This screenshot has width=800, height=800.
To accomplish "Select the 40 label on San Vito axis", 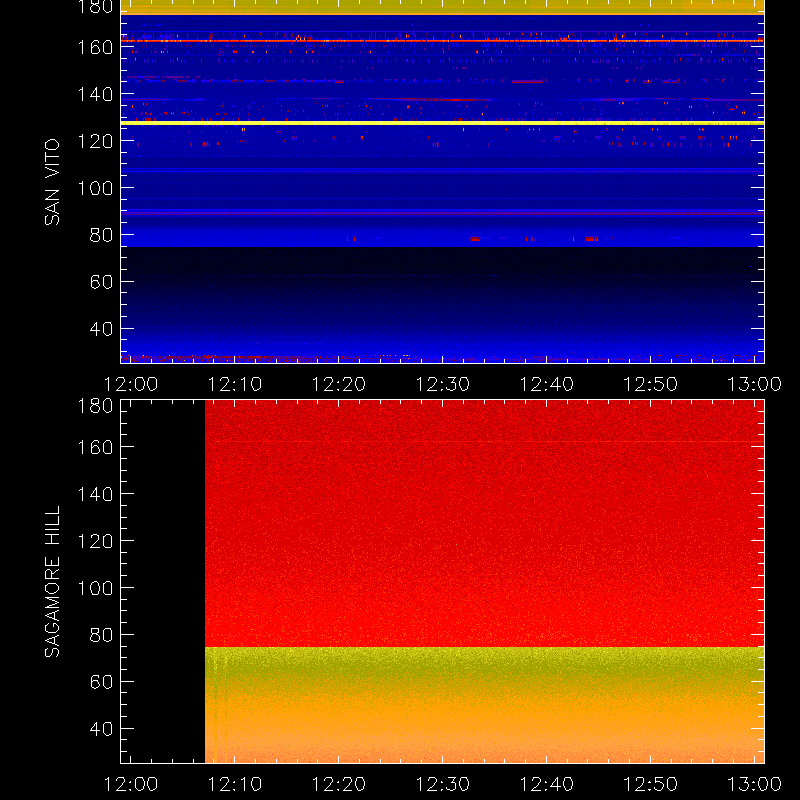I will pyautogui.click(x=101, y=329).
